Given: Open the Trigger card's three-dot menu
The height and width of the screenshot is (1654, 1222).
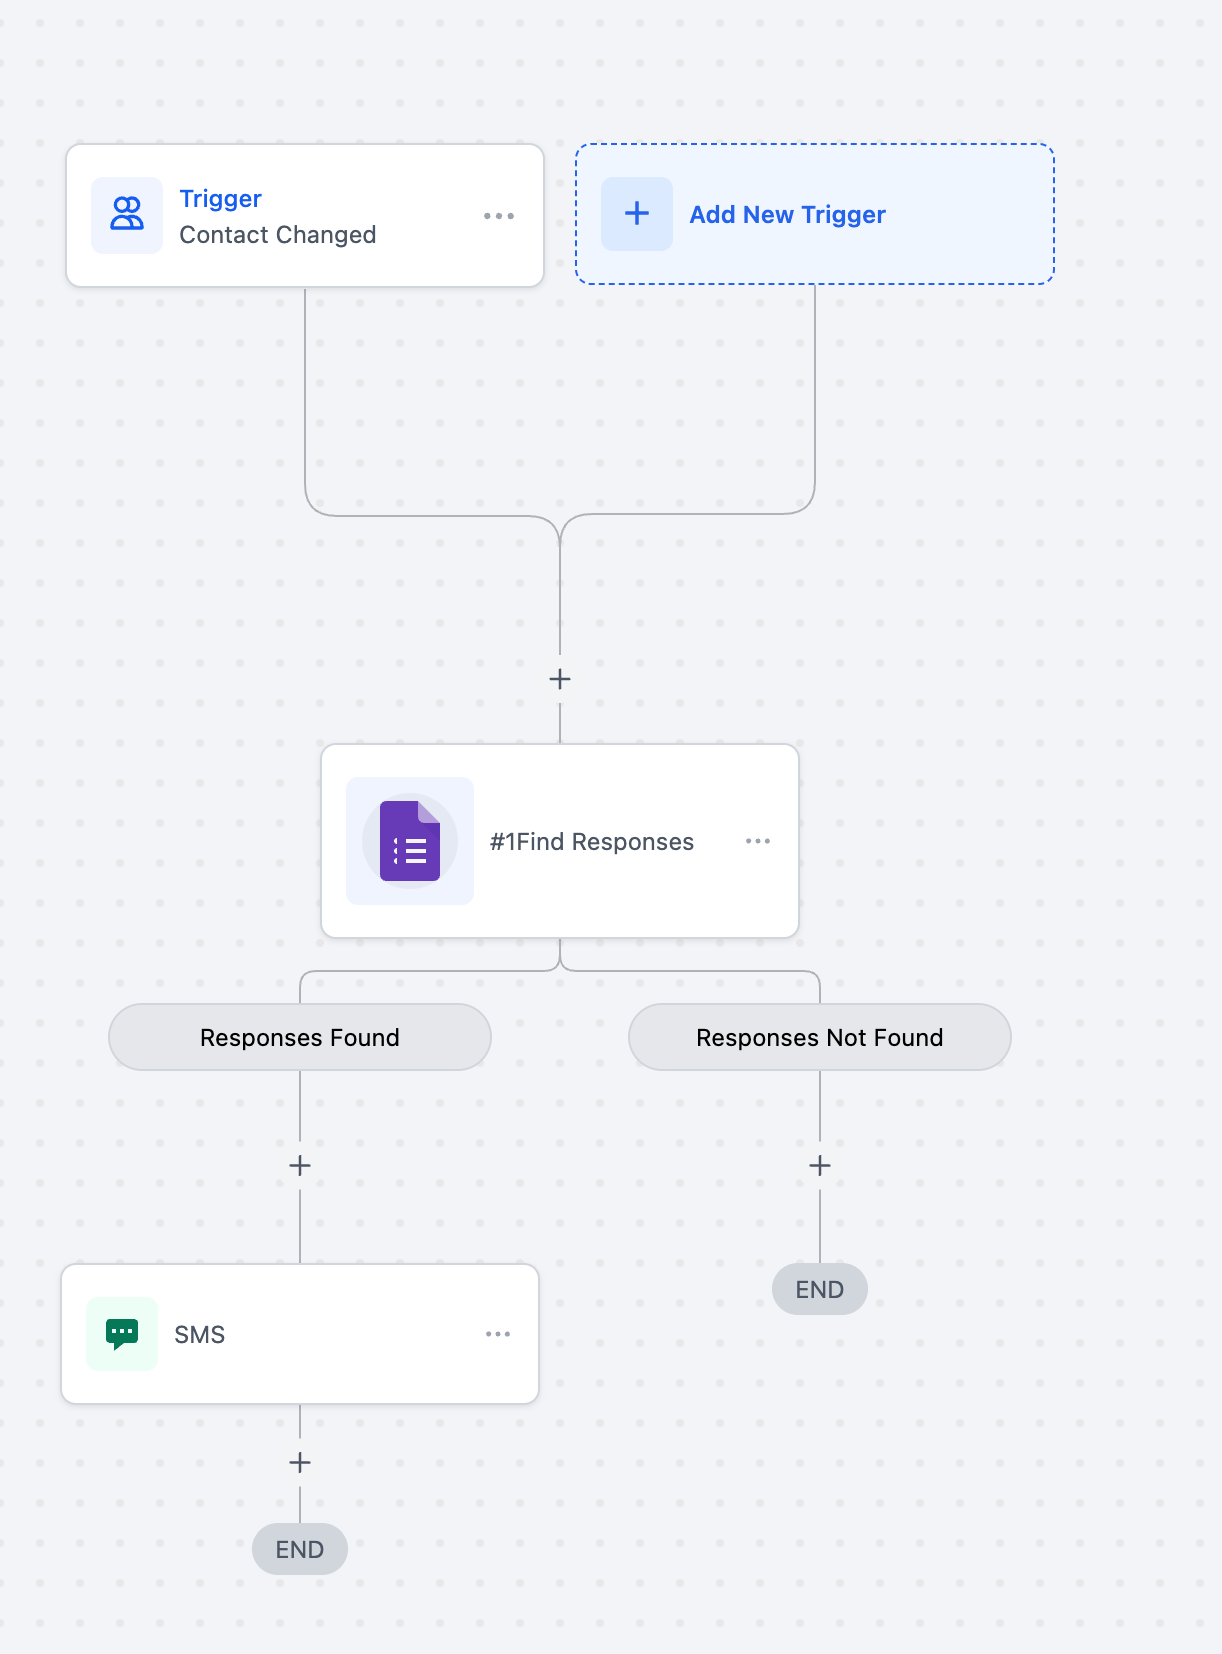Looking at the screenshot, I should tap(498, 216).
